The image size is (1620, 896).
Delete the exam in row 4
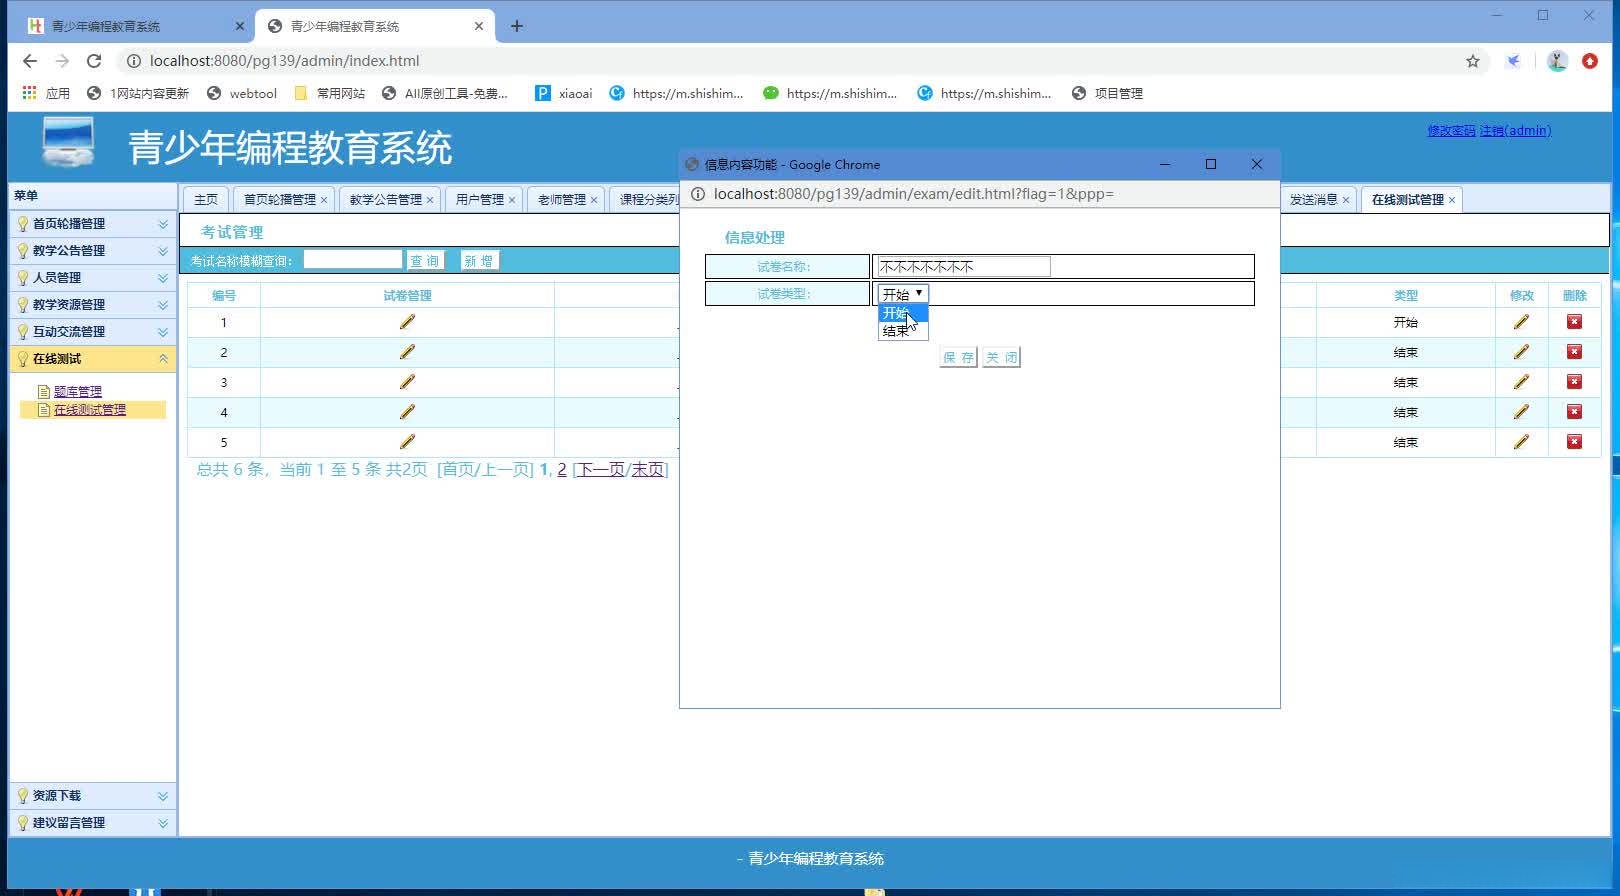click(x=1574, y=412)
